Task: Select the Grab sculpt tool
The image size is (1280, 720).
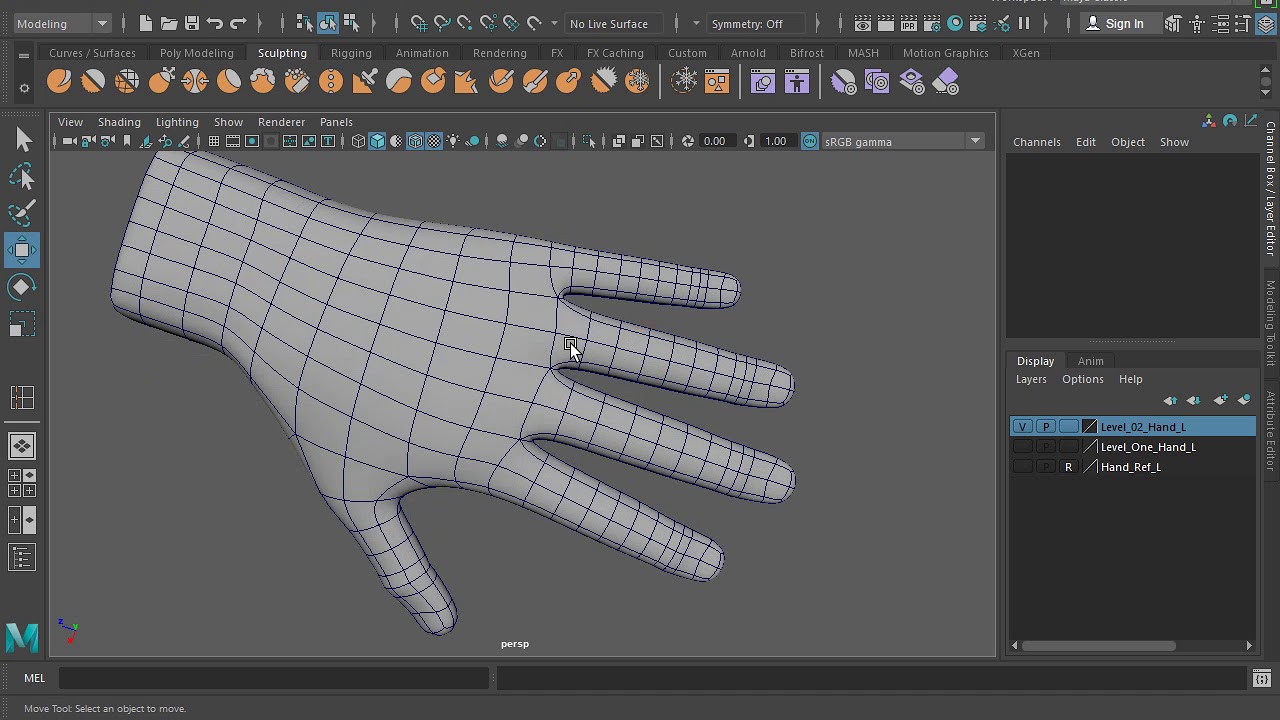Action: [x=161, y=82]
